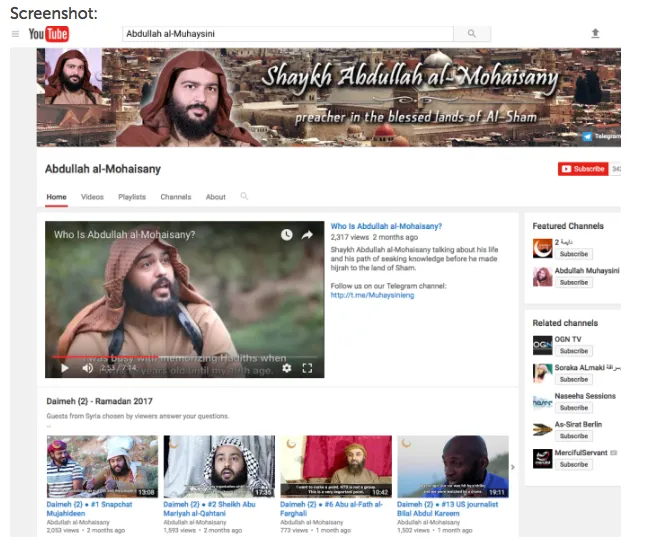Viewport: 652px width, 560px height.
Task: Focus the YouTube search field
Action: [288, 34]
